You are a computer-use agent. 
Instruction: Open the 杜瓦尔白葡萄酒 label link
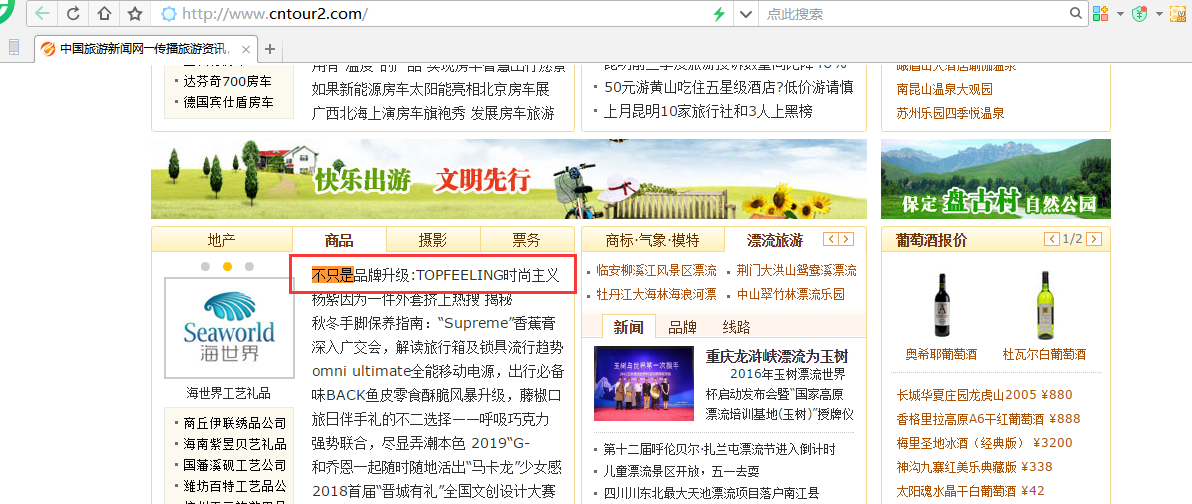point(1045,354)
